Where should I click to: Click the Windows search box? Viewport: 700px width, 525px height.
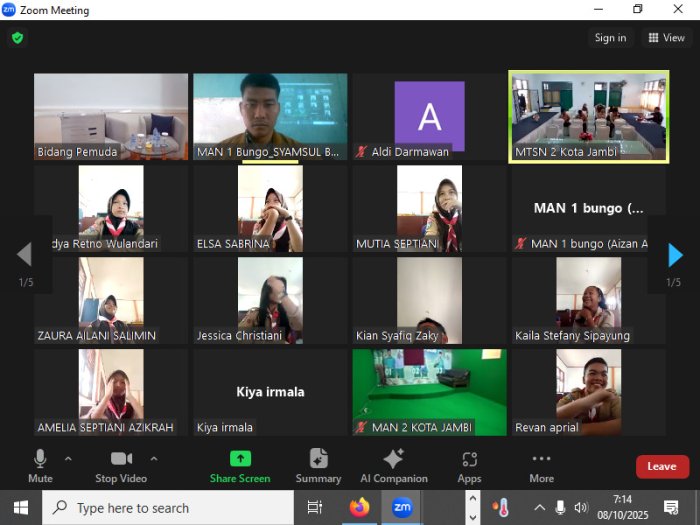[x=168, y=508]
